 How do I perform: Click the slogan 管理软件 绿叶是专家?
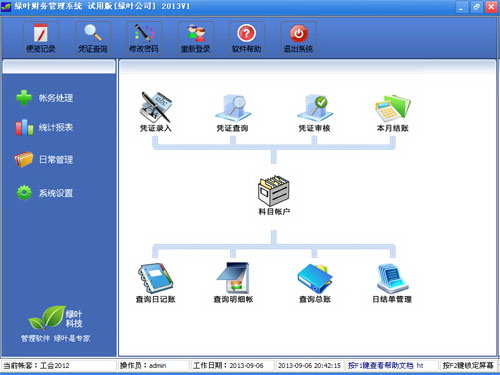pyautogui.click(x=55, y=339)
